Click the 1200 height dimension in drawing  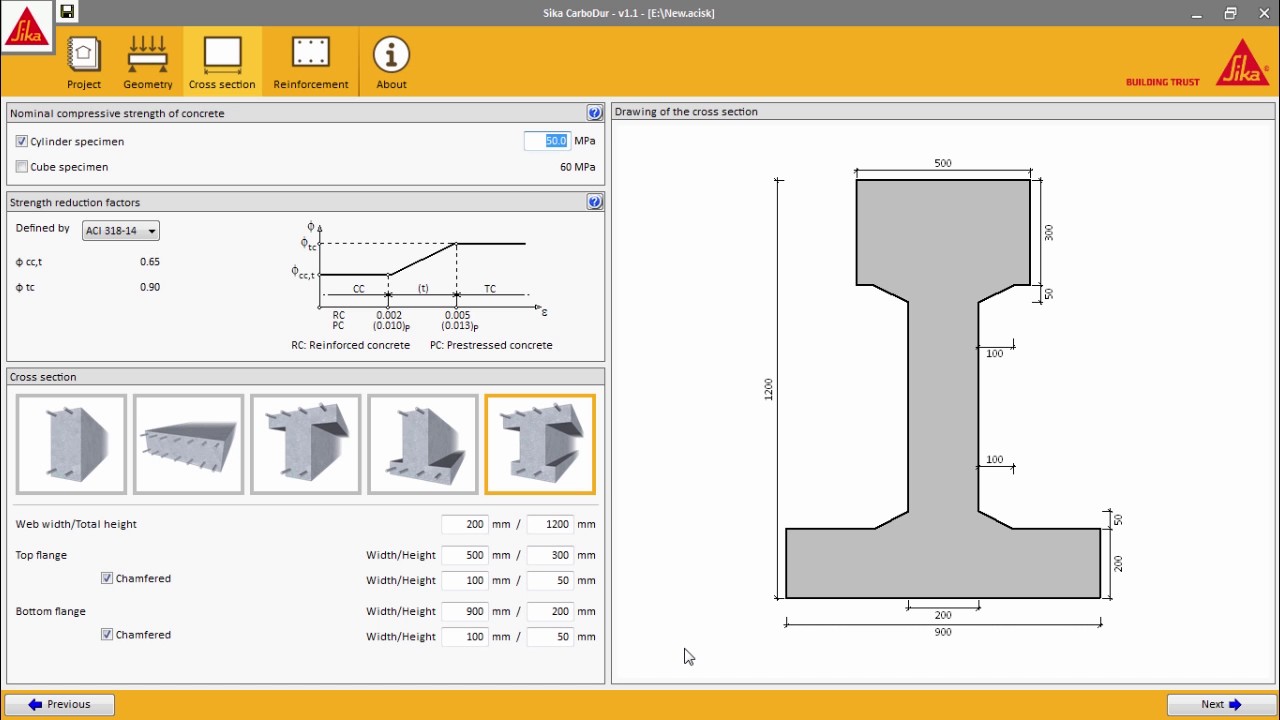tap(768, 389)
